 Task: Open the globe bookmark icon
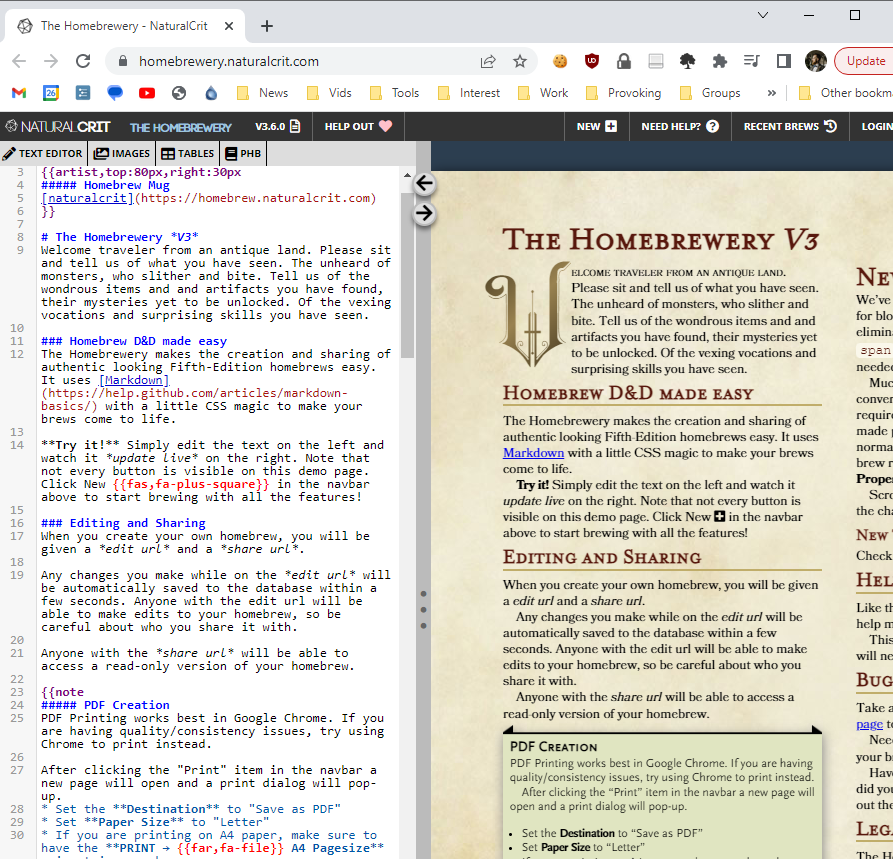[x=179, y=93]
